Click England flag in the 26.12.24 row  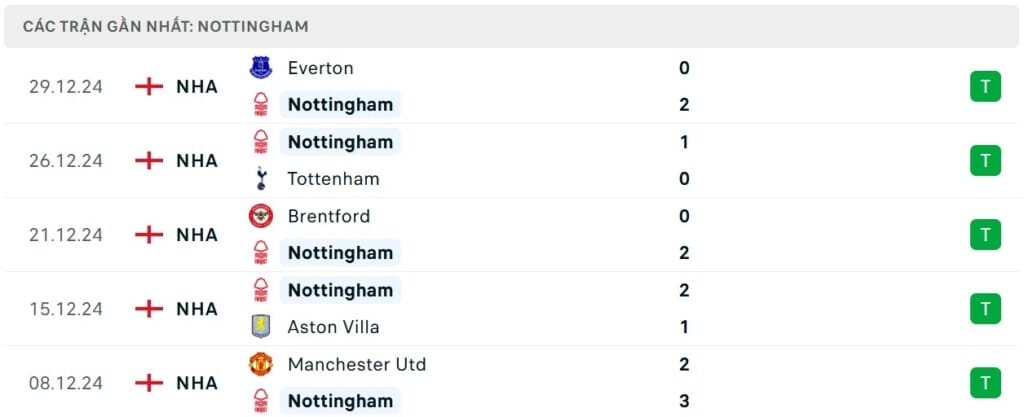149,160
